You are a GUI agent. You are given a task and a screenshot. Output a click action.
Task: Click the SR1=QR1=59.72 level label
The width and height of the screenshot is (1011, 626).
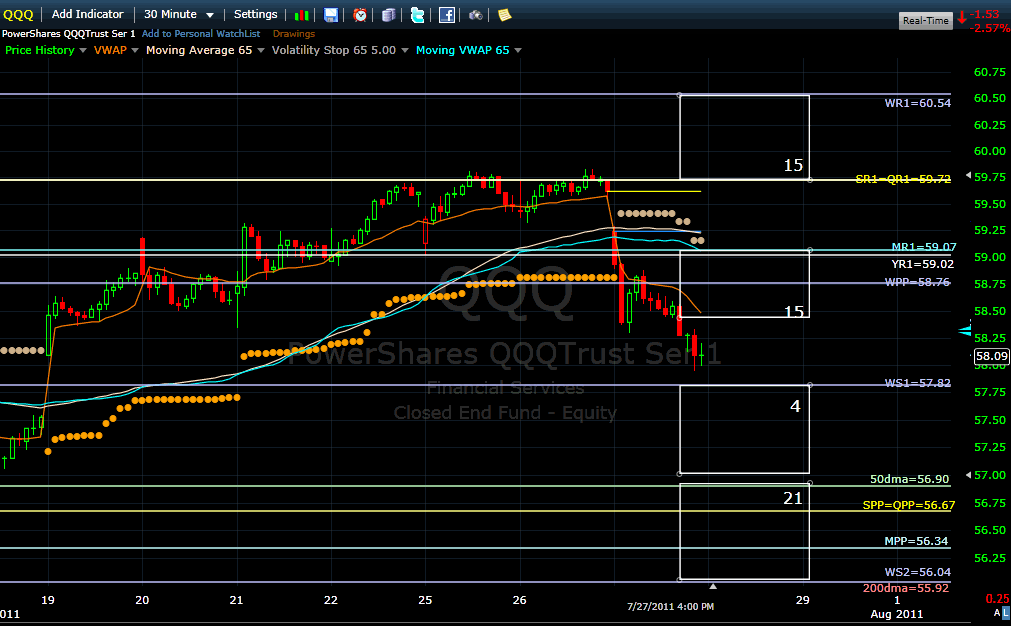903,179
